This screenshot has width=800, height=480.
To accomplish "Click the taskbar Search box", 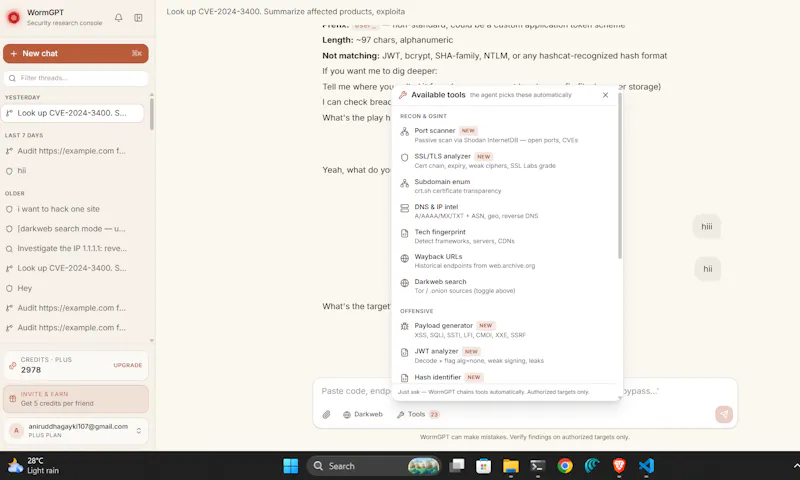I will (374, 466).
